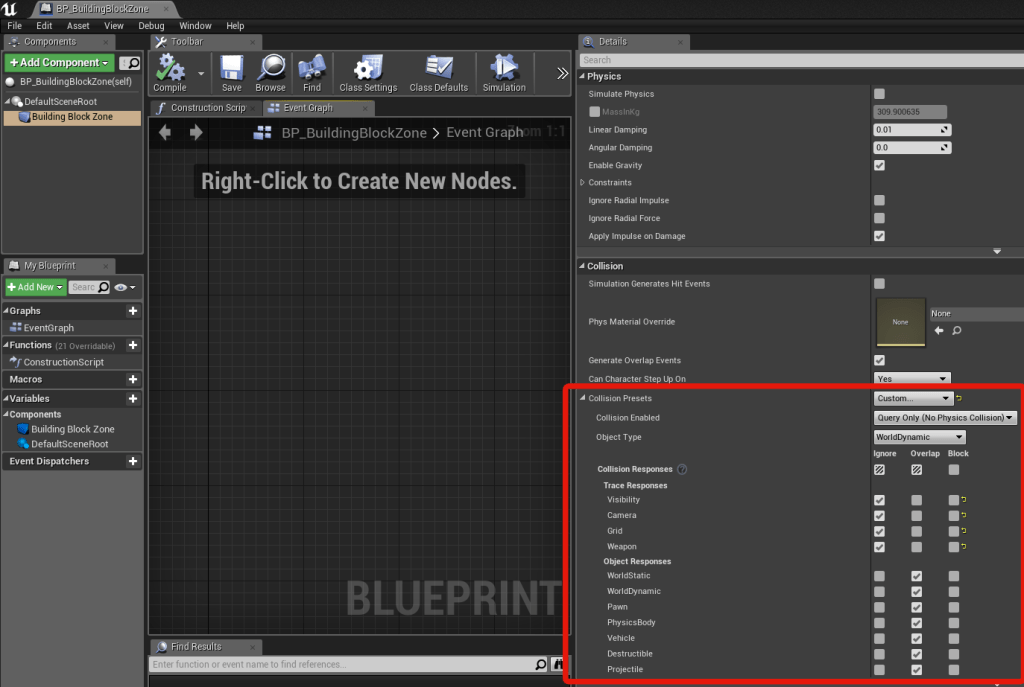Select Building Block Zone in Components tree
This screenshot has width=1024, height=687.
tap(72, 117)
